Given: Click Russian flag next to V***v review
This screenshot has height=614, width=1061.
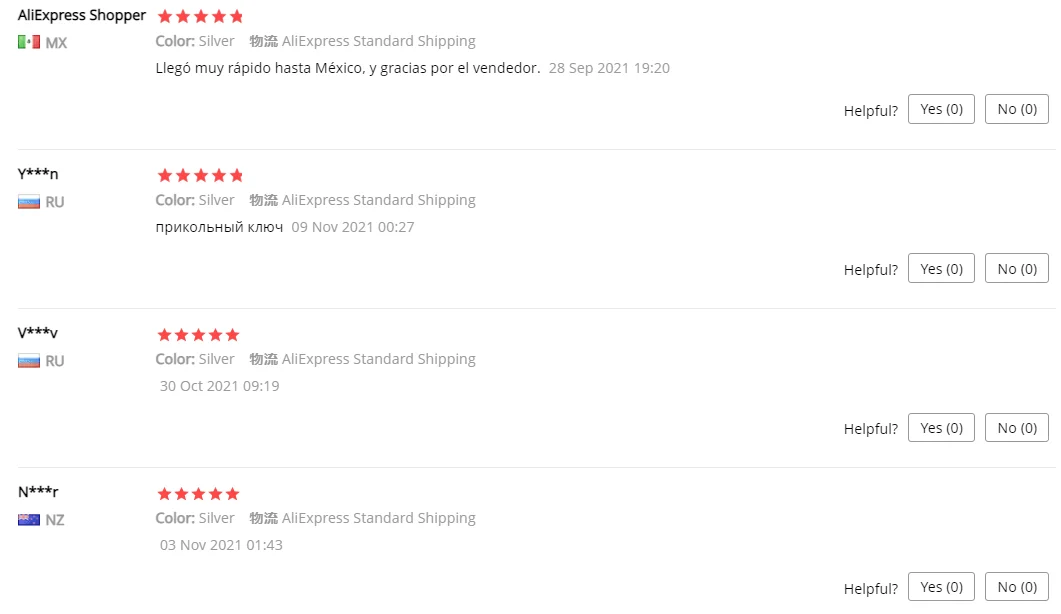Looking at the screenshot, I should click(x=28, y=361).
